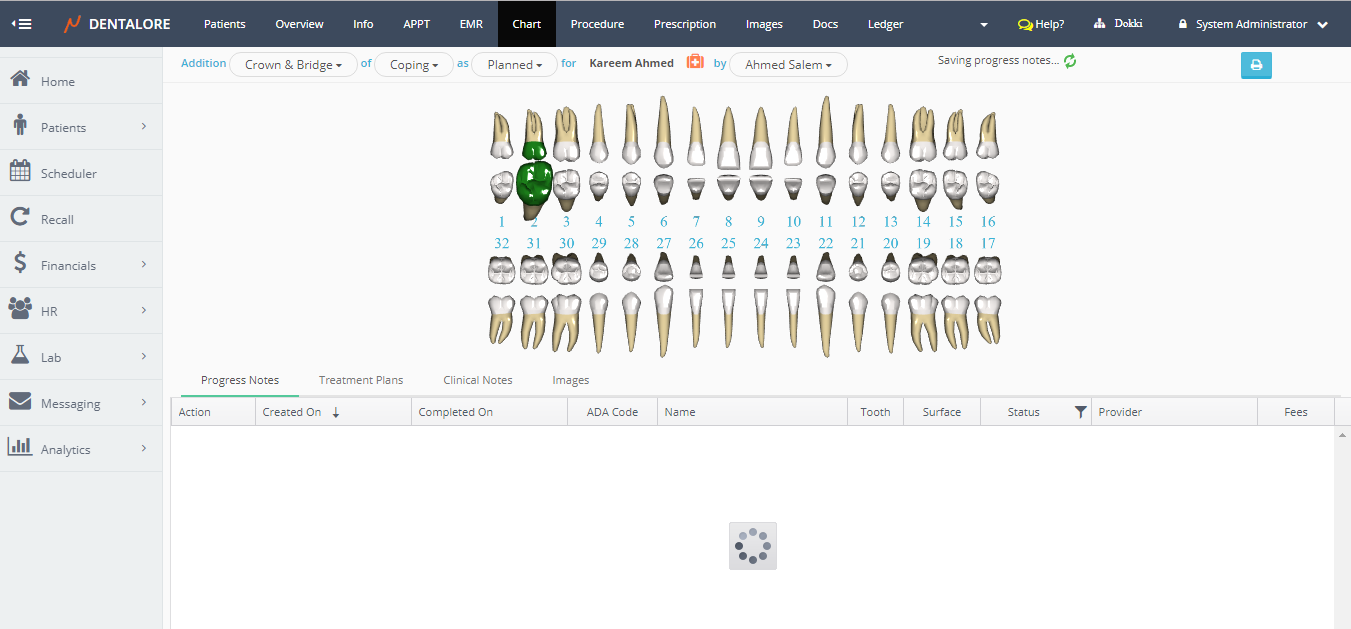Viewport: 1351px width, 629px height.
Task: Click the Status column filter icon
Action: [x=1080, y=412]
